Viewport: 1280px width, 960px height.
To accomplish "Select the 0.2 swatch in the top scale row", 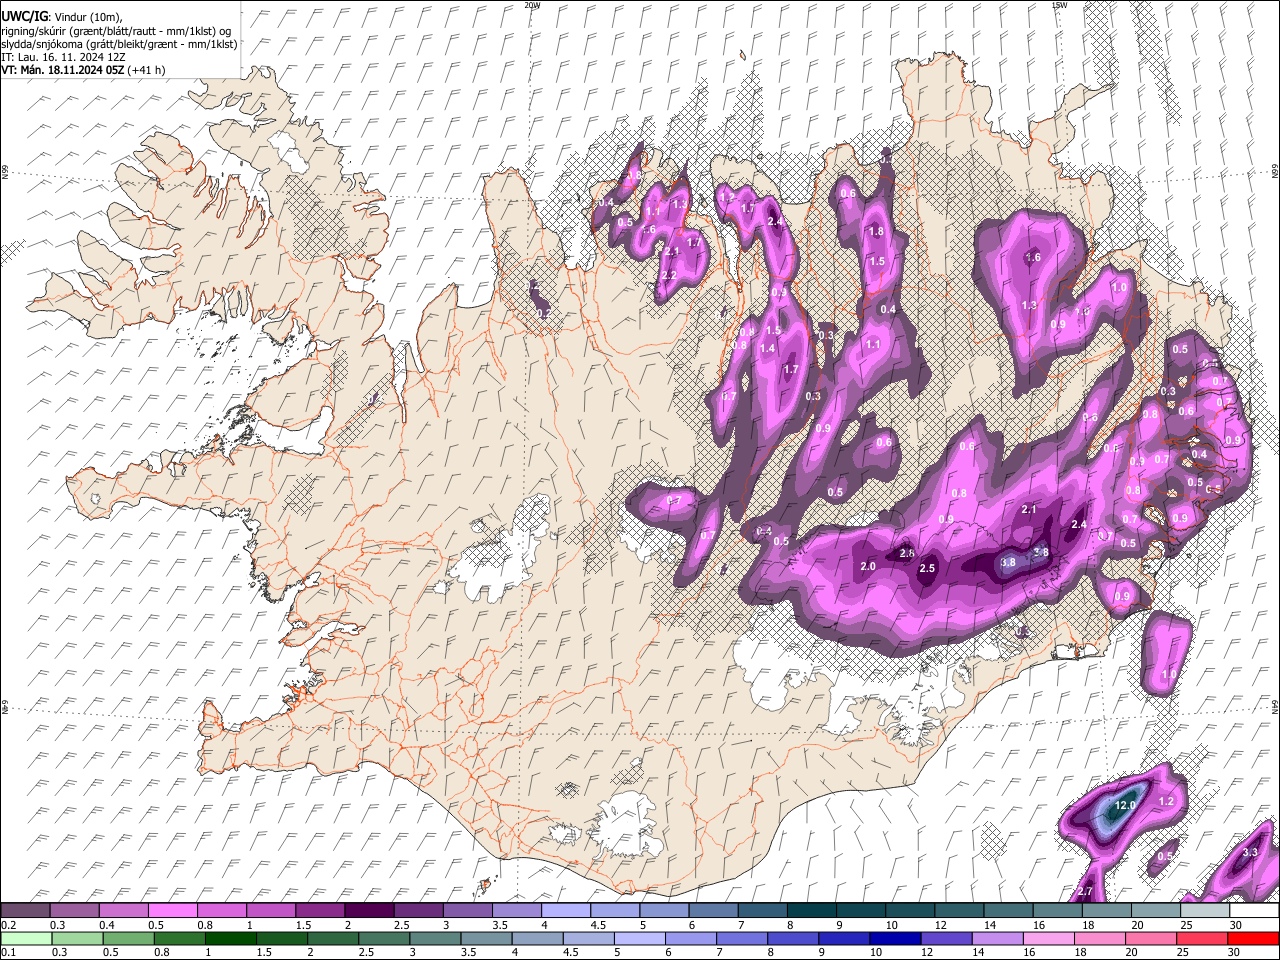I will click(x=25, y=911).
